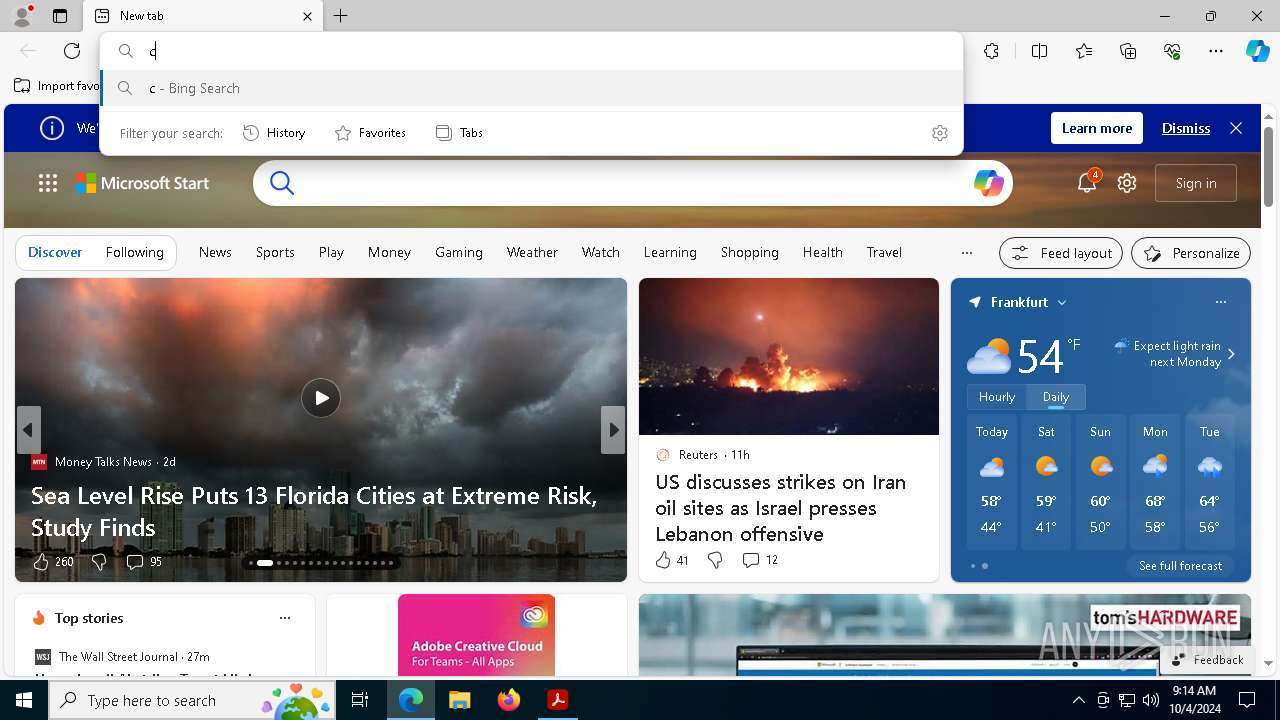Open the notifications bell with badge
This screenshot has height=720, width=1280.
click(1087, 182)
